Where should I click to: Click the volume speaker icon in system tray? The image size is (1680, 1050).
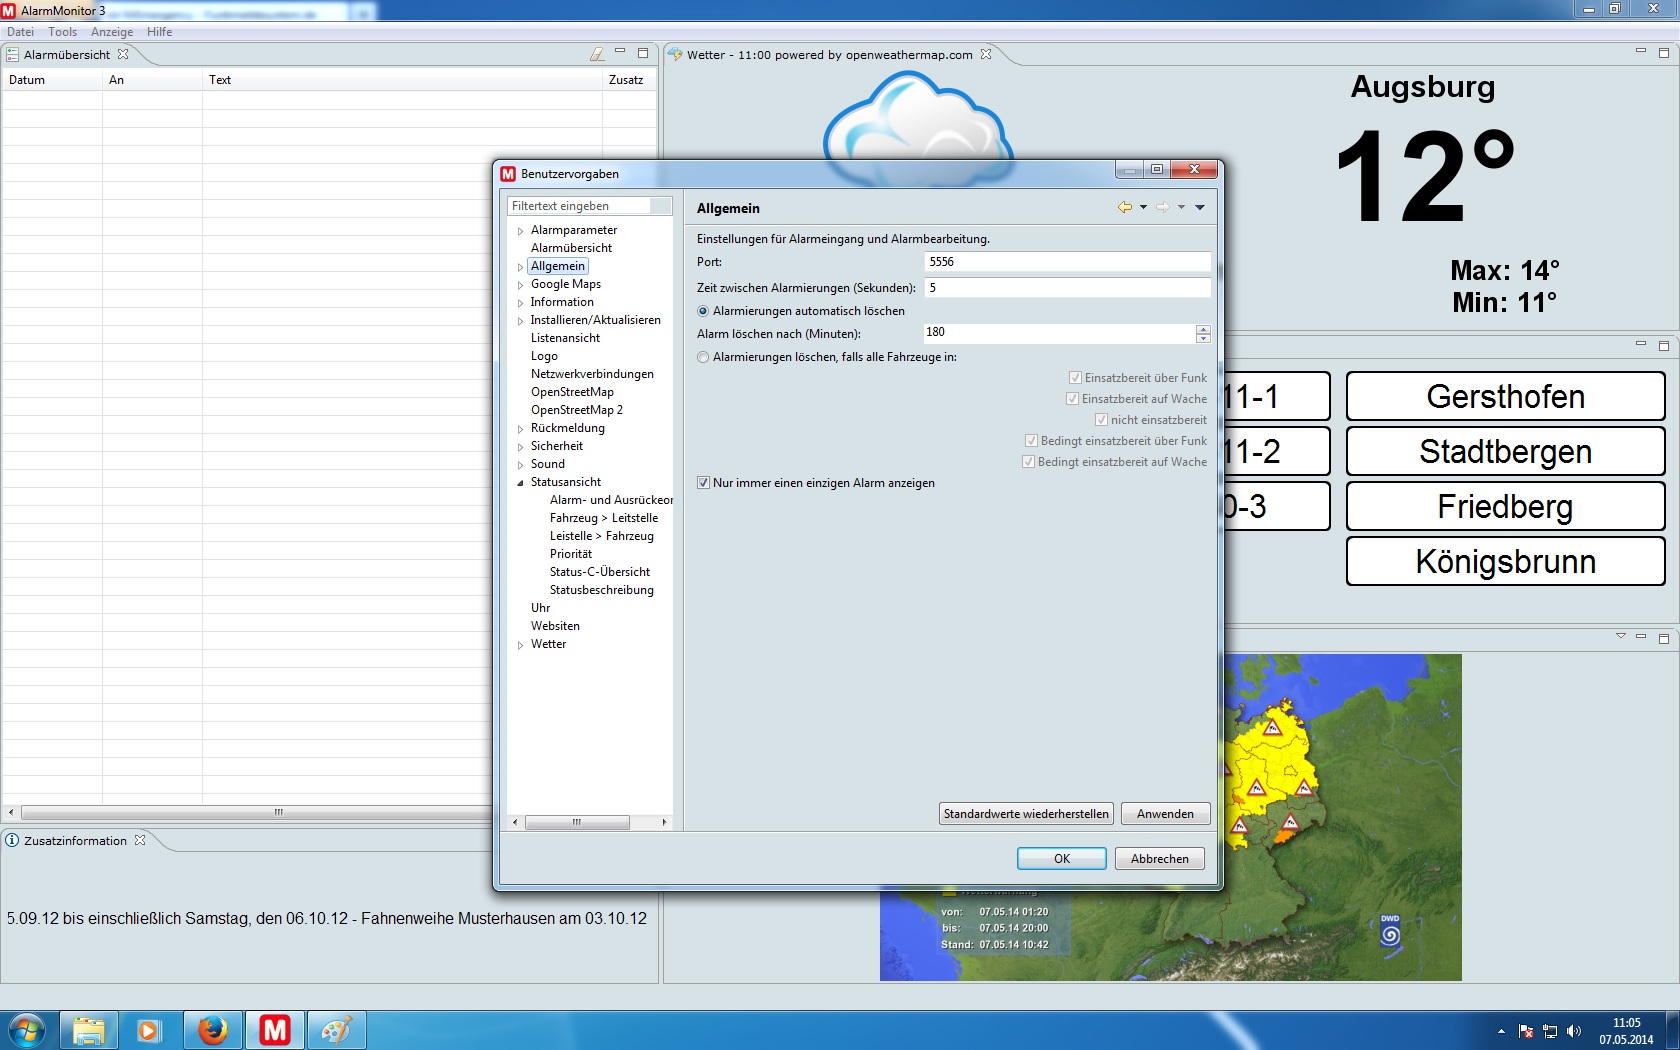(x=1574, y=1031)
